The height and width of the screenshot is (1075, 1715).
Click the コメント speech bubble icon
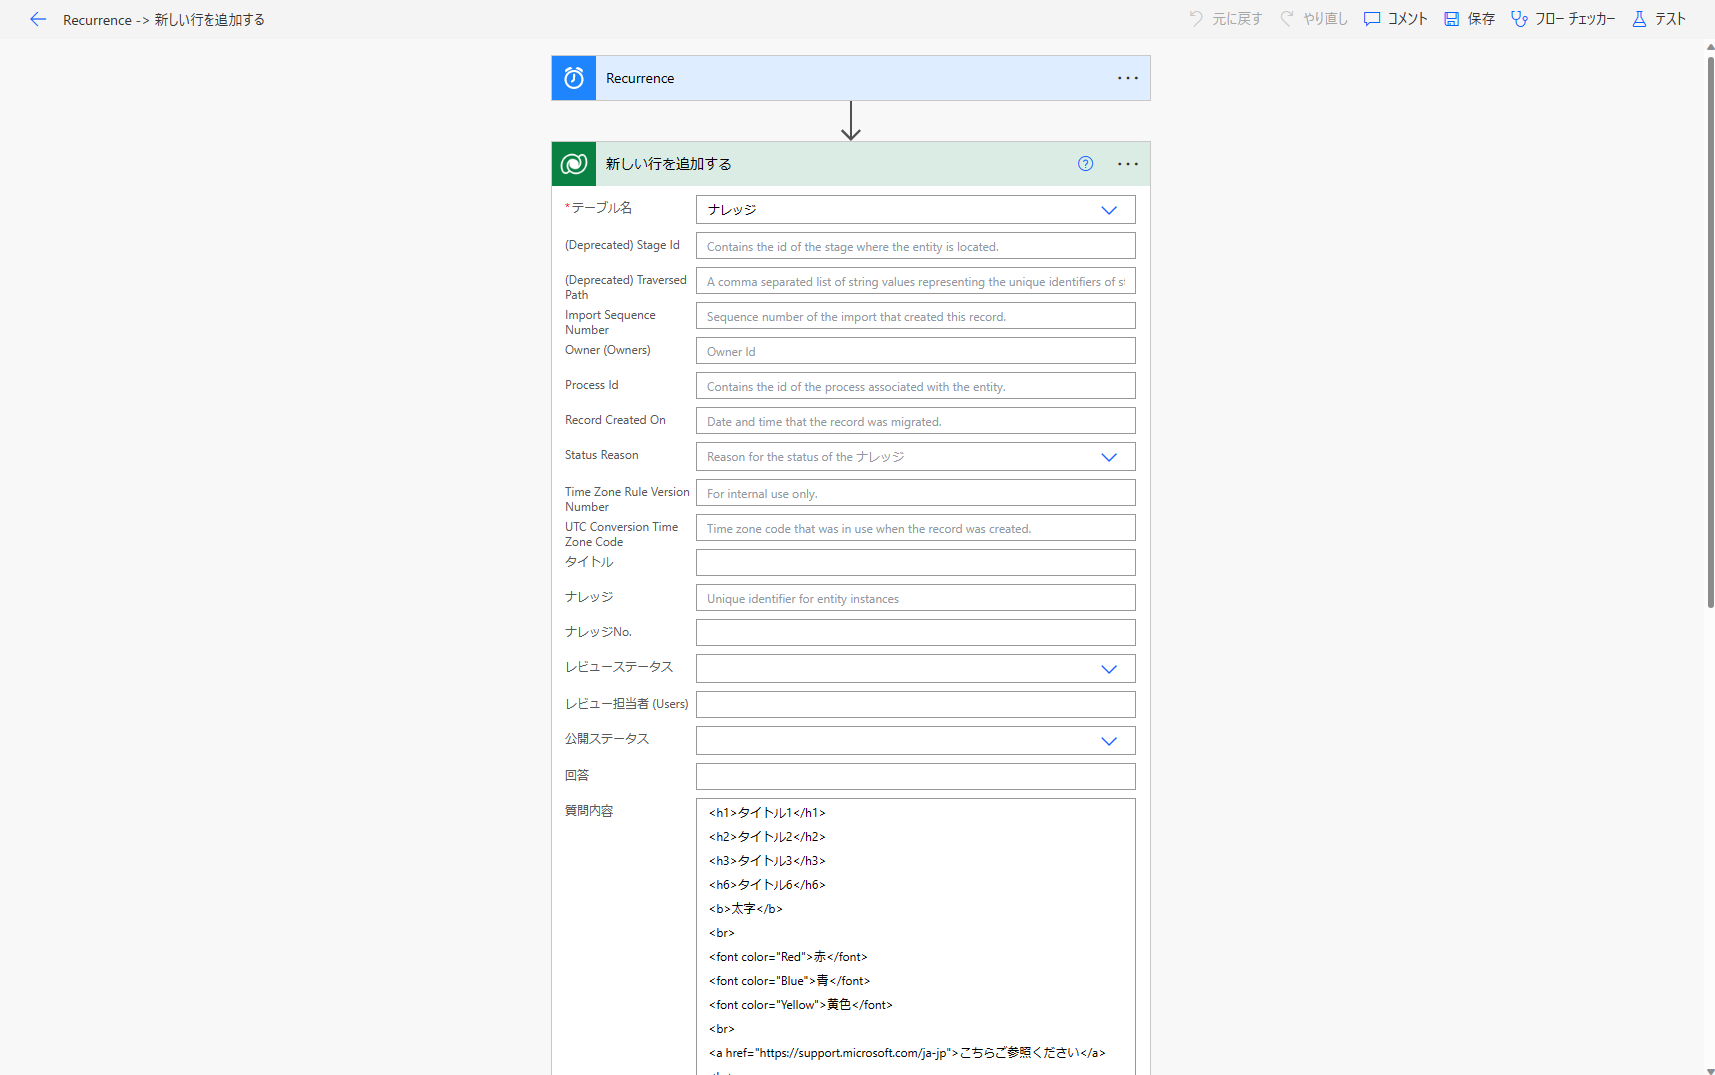pos(1372,19)
